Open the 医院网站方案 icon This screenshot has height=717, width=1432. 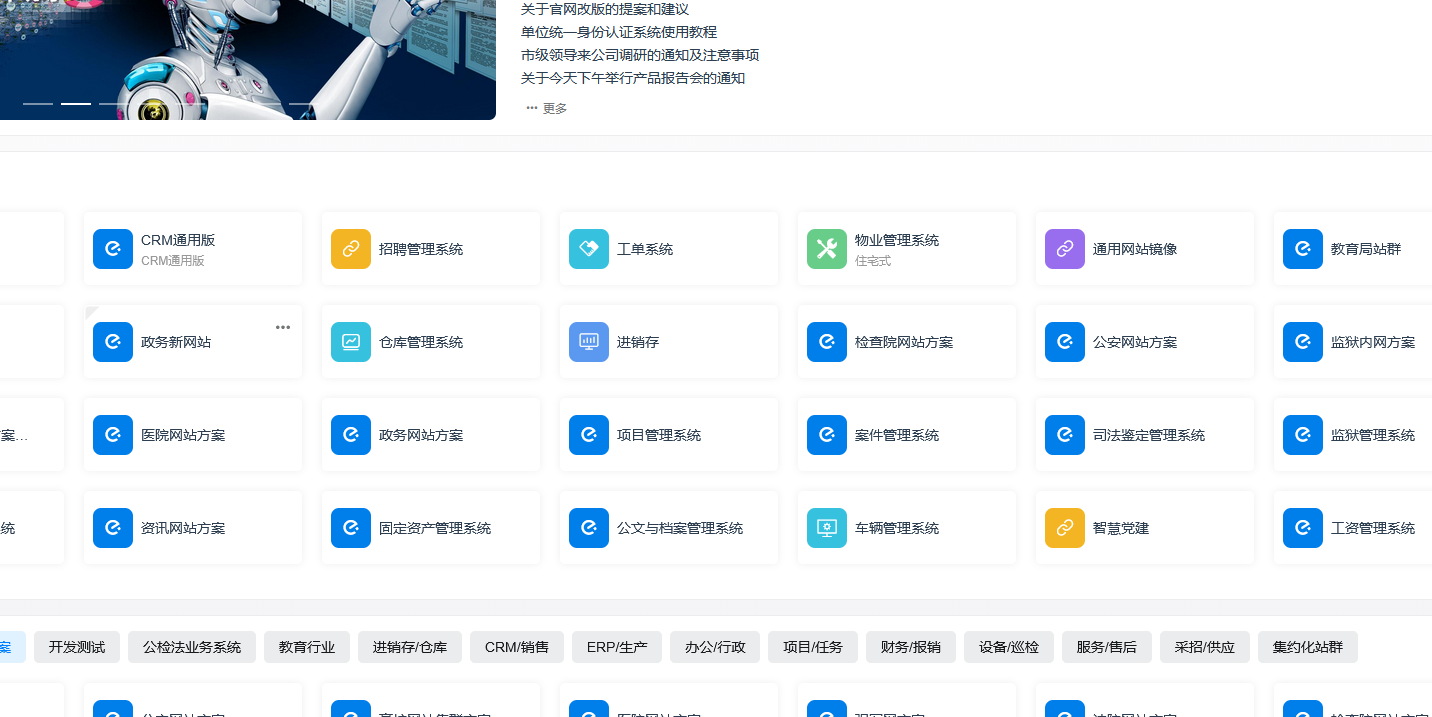point(113,435)
